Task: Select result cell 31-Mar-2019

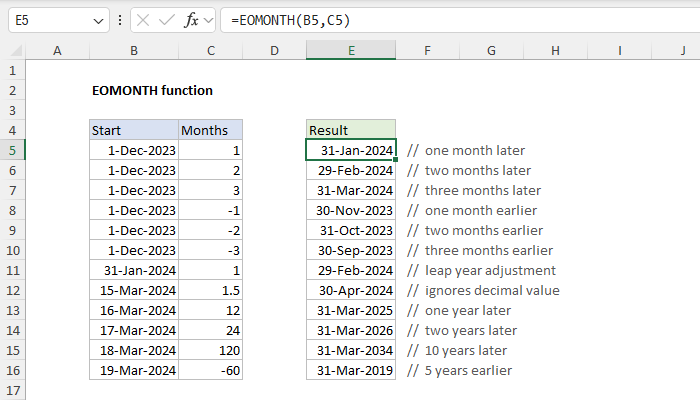Action: click(x=351, y=371)
